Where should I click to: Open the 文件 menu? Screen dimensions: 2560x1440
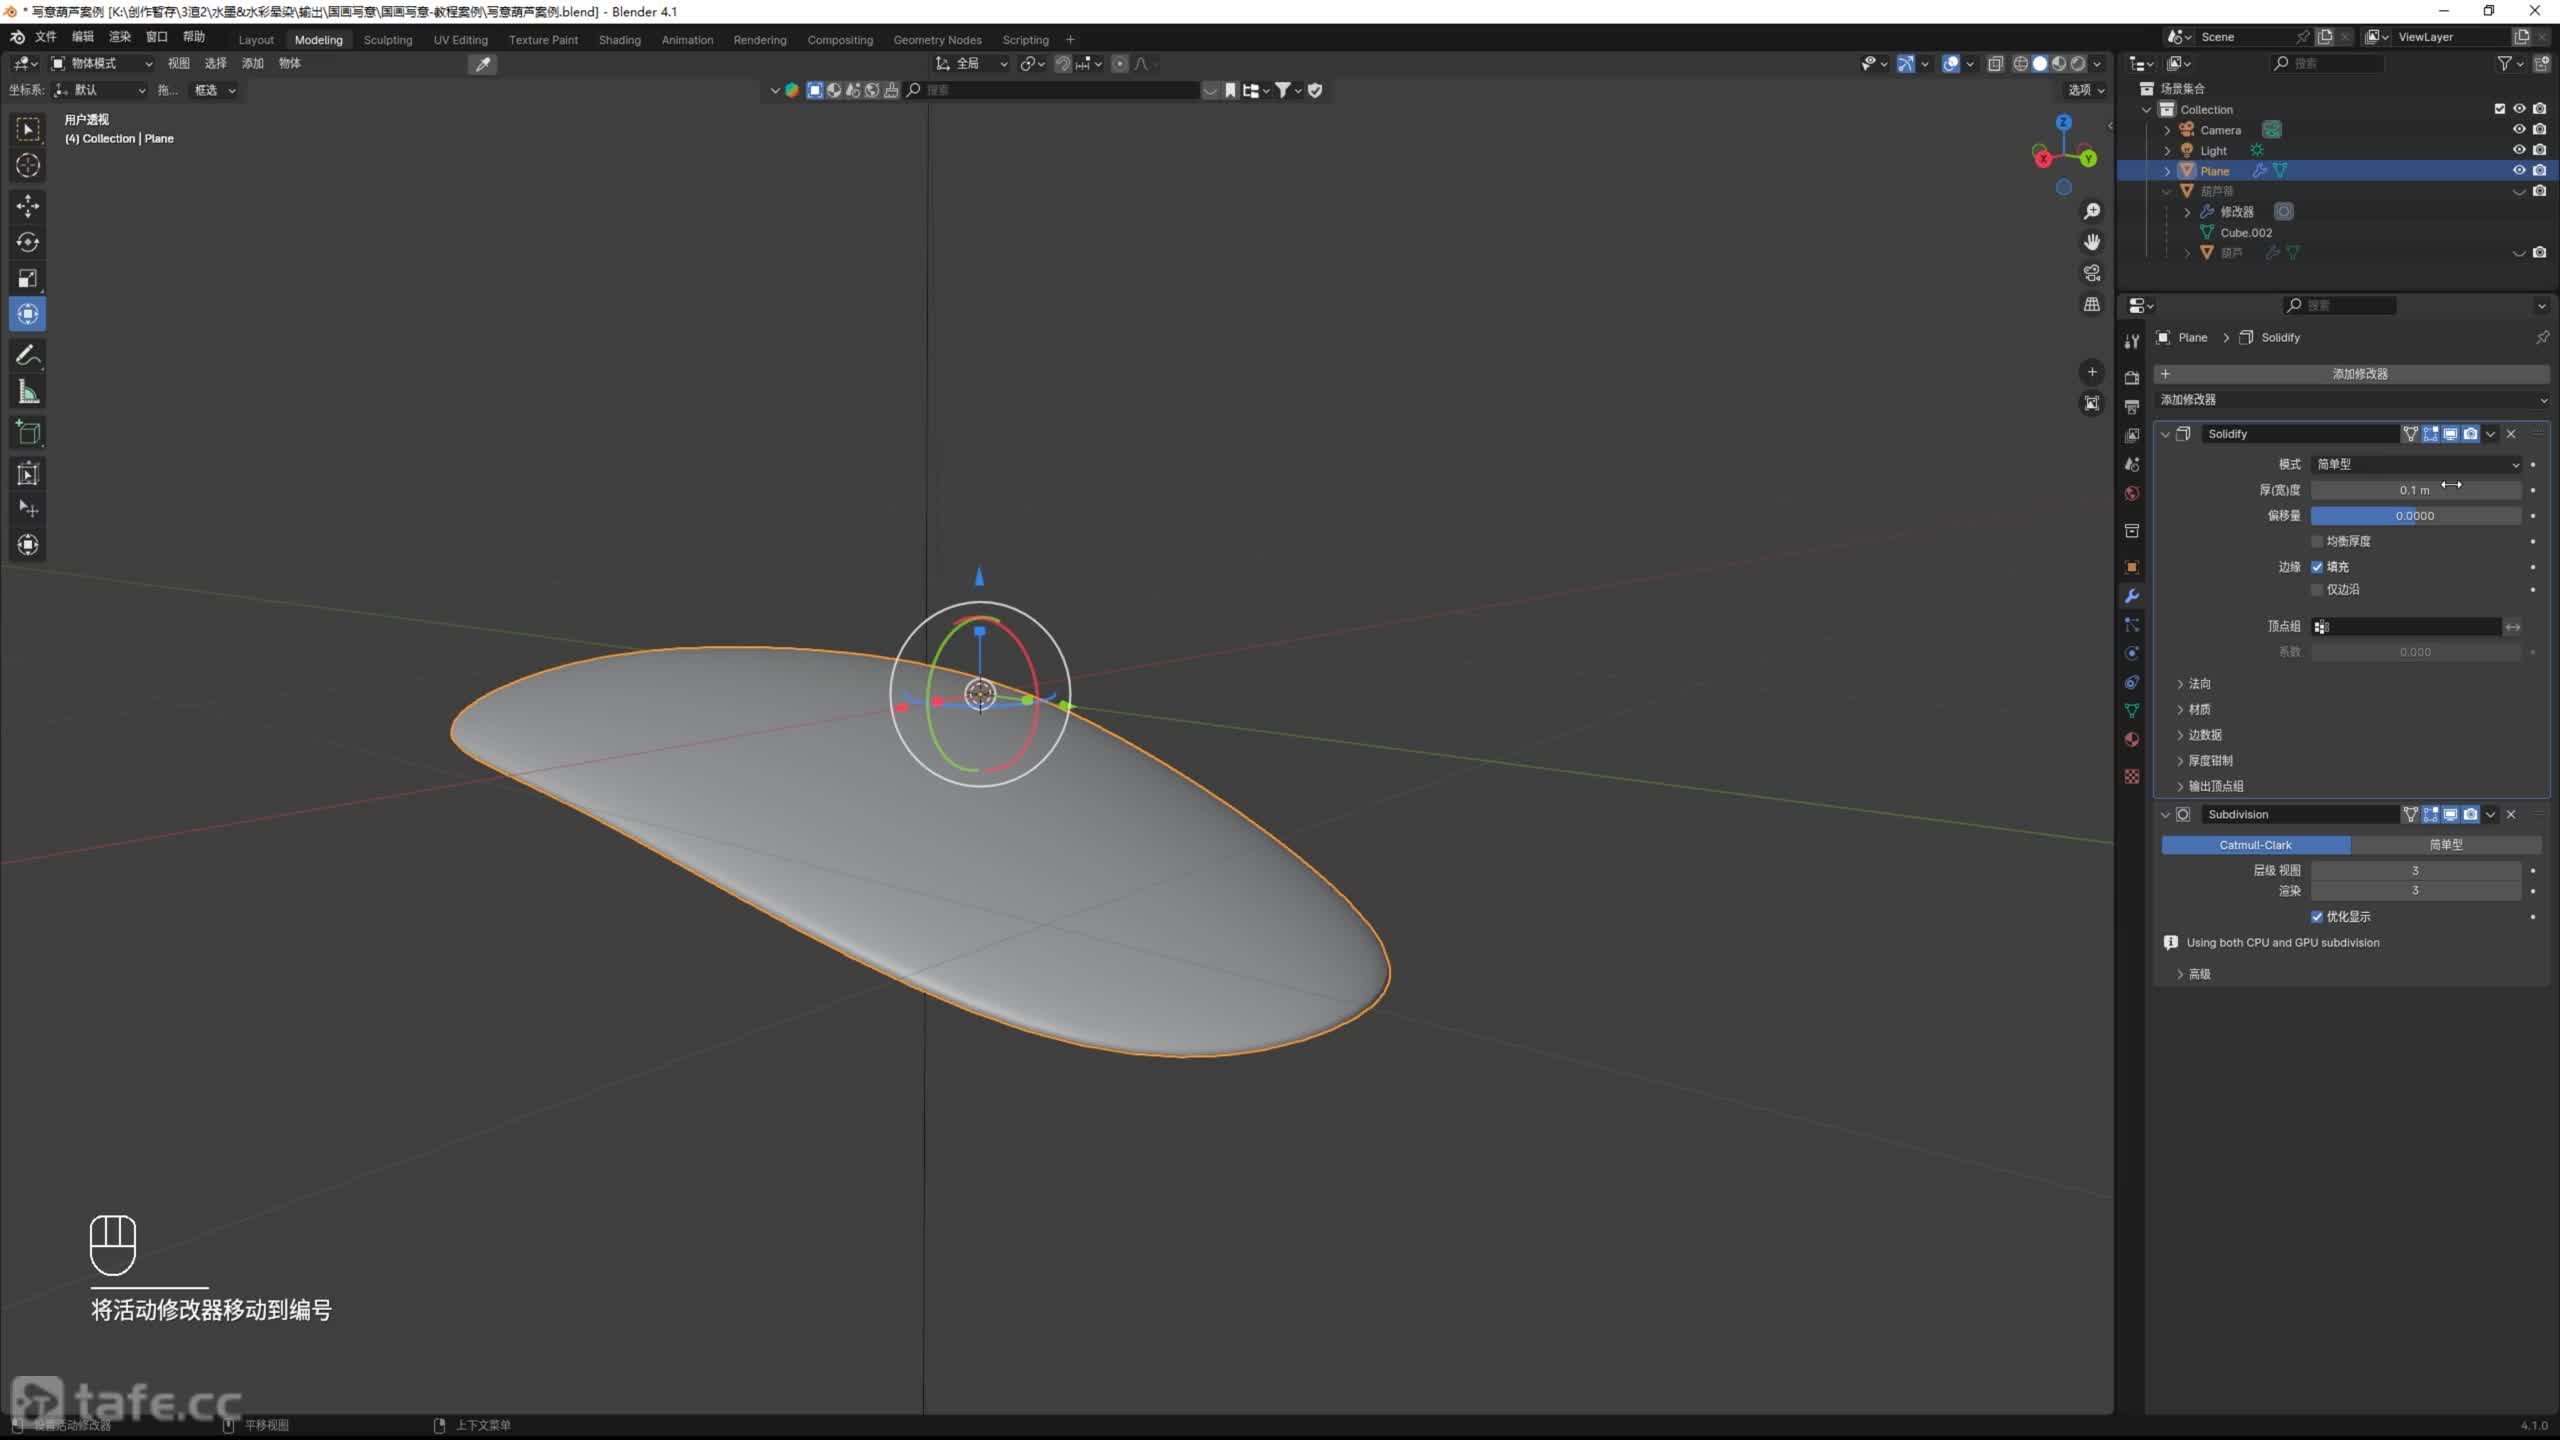[x=46, y=37]
